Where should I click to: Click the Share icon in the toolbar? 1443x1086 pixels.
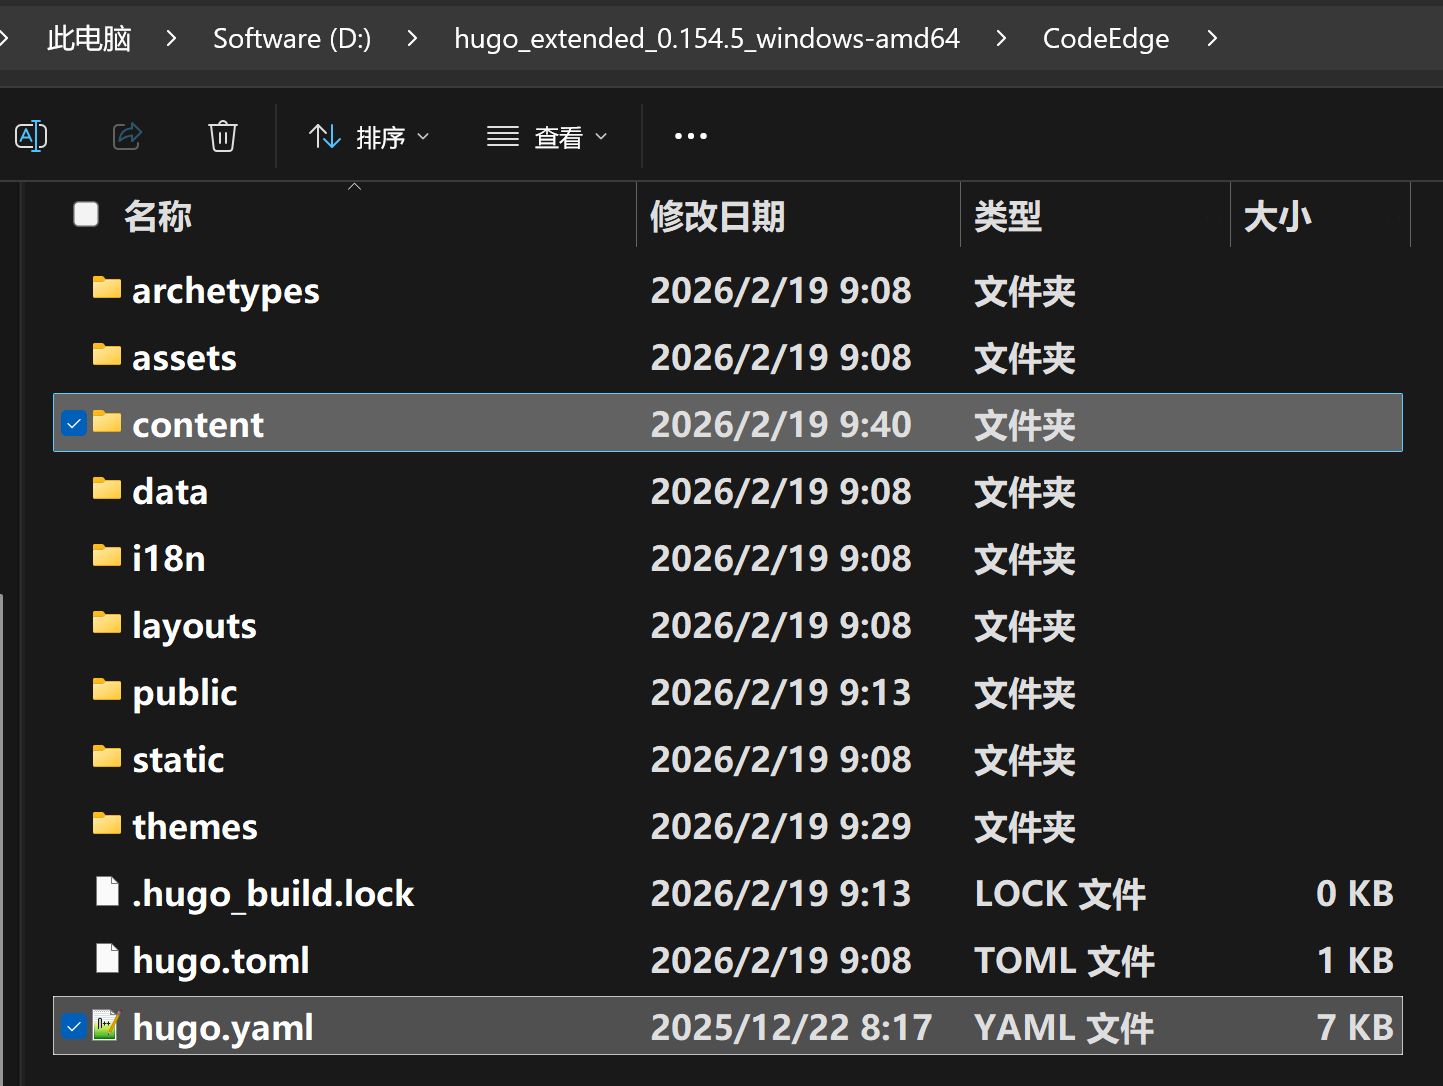[x=127, y=136]
